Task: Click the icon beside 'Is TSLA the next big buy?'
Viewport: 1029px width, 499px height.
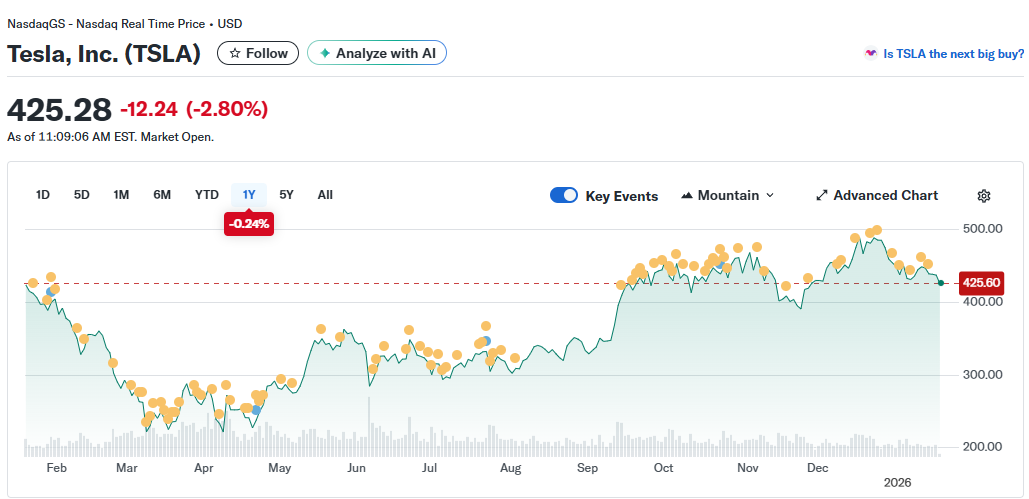Action: (871, 54)
